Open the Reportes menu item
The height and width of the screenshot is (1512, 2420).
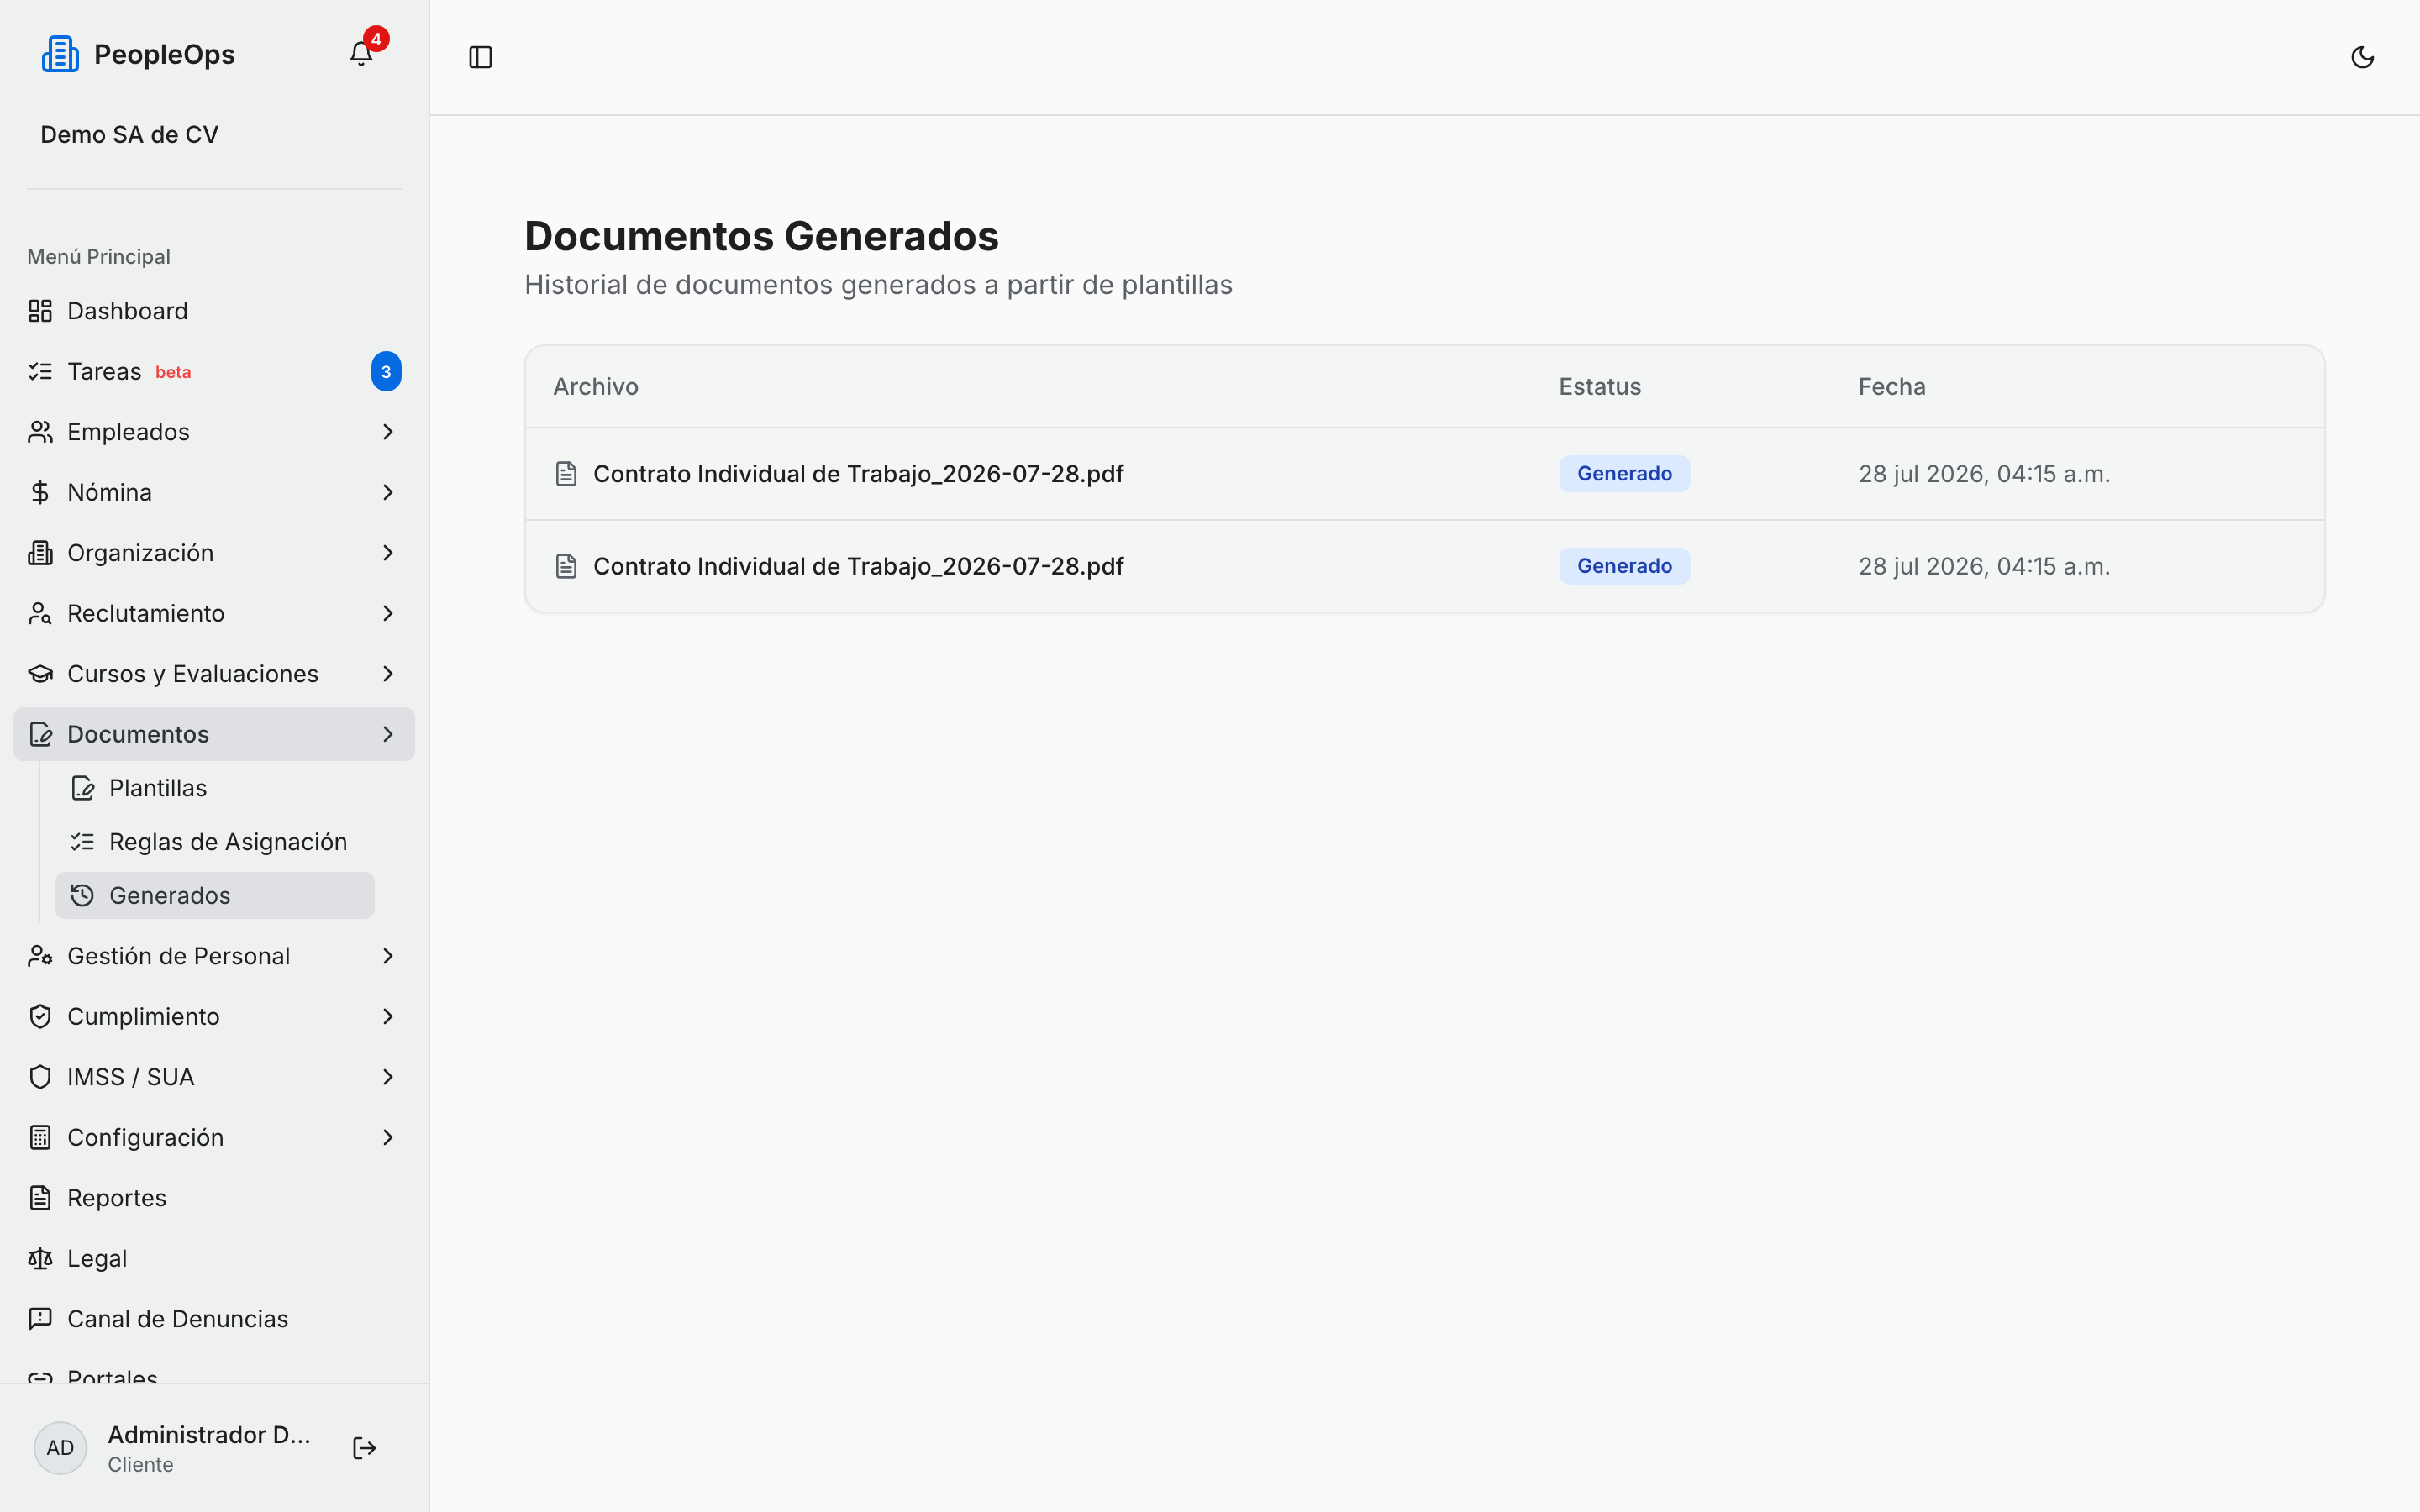[214, 1198]
